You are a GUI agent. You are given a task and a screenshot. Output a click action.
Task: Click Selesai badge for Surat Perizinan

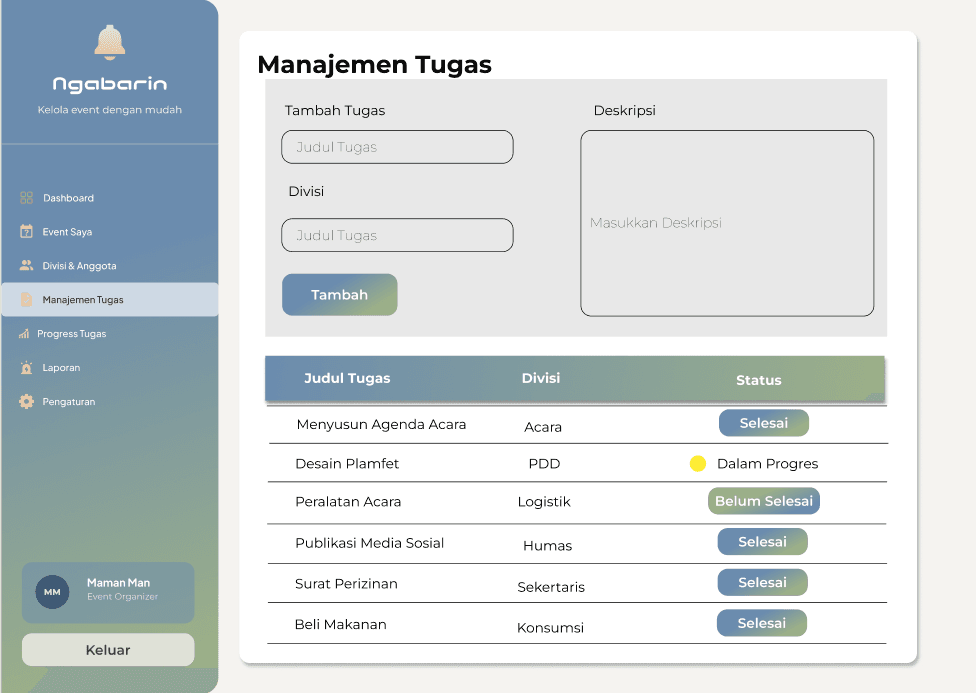click(x=762, y=583)
